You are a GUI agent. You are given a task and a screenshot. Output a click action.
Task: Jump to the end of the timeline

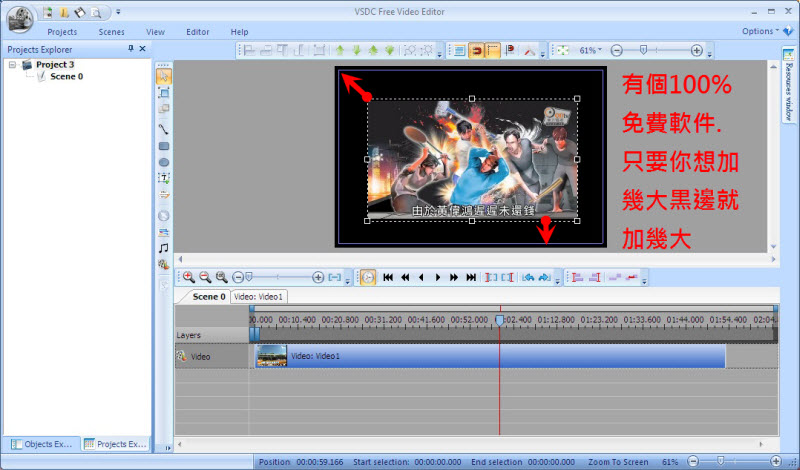pos(471,277)
